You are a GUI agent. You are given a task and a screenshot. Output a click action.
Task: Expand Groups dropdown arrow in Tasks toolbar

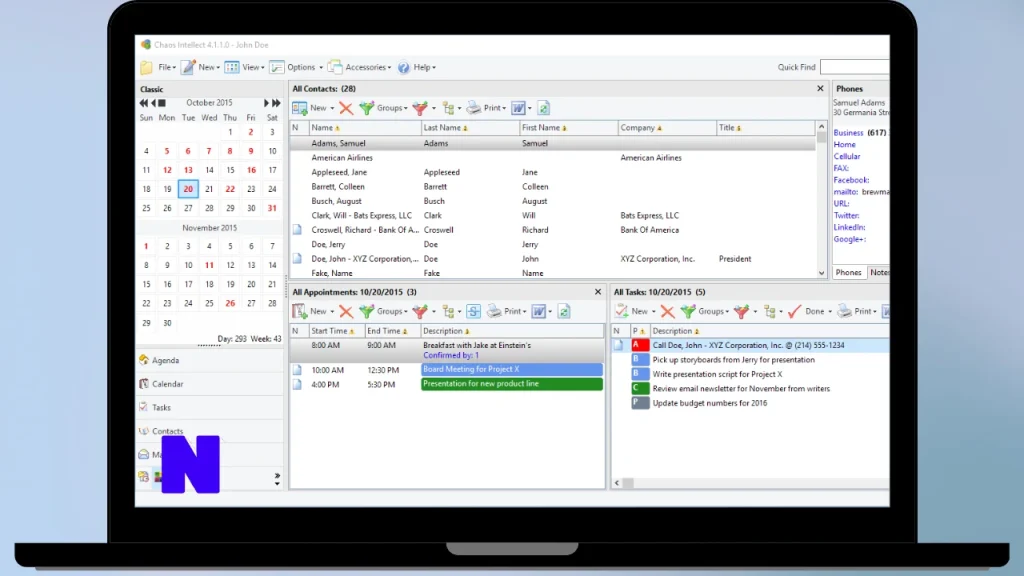point(727,312)
